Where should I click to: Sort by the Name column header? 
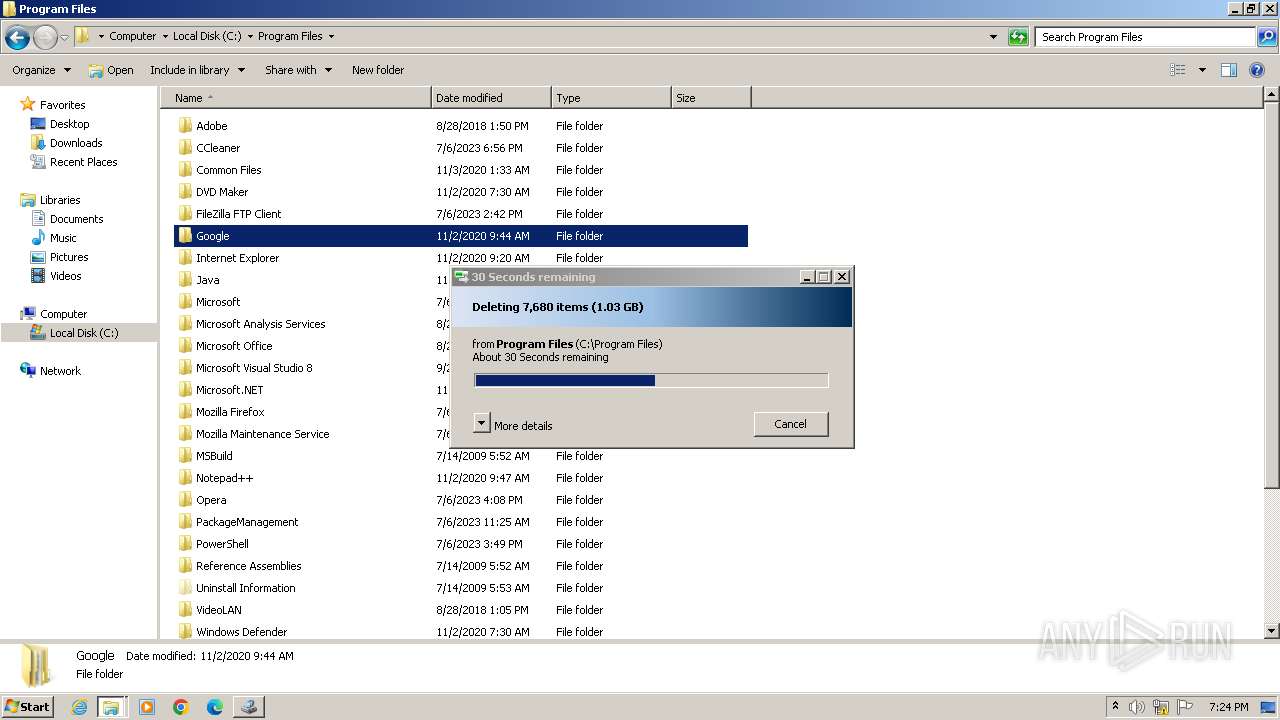click(x=295, y=98)
